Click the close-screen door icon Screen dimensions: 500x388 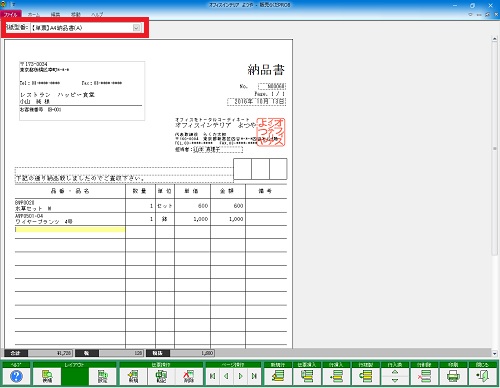(482, 376)
